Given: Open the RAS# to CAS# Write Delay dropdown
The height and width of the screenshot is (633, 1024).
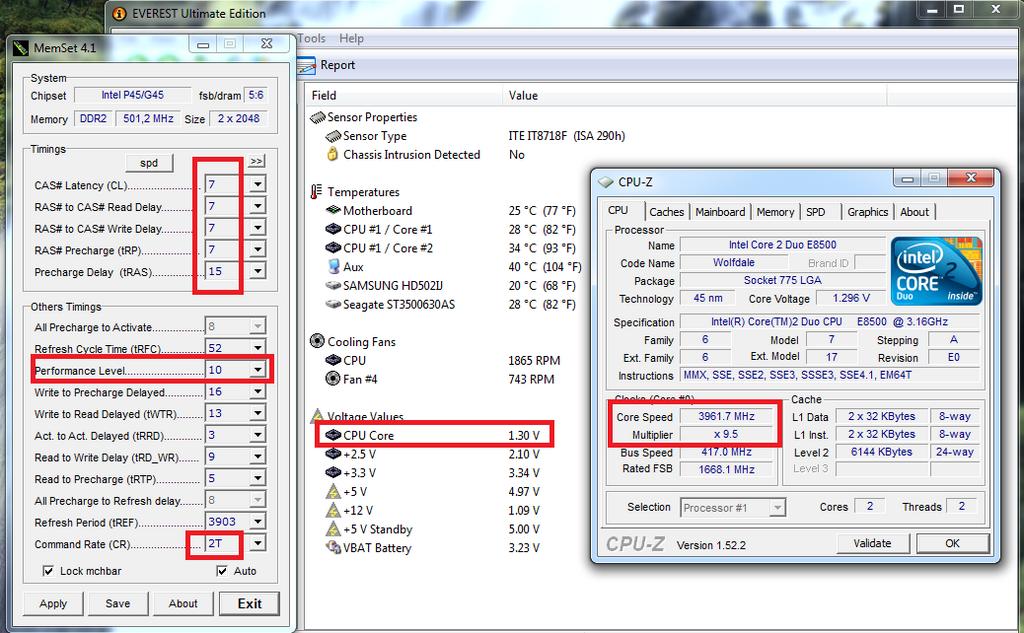Looking at the screenshot, I should (258, 228).
